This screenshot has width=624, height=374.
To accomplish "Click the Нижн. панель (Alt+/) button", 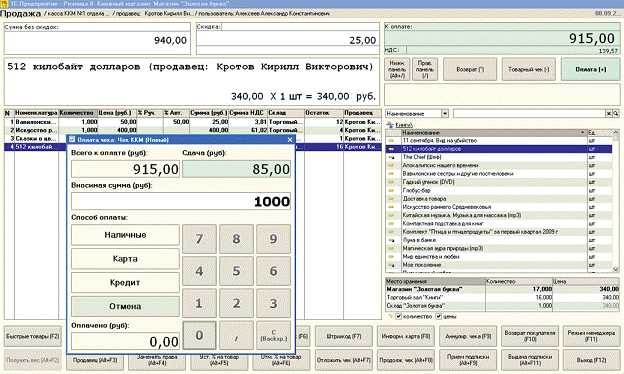I will 397,70.
